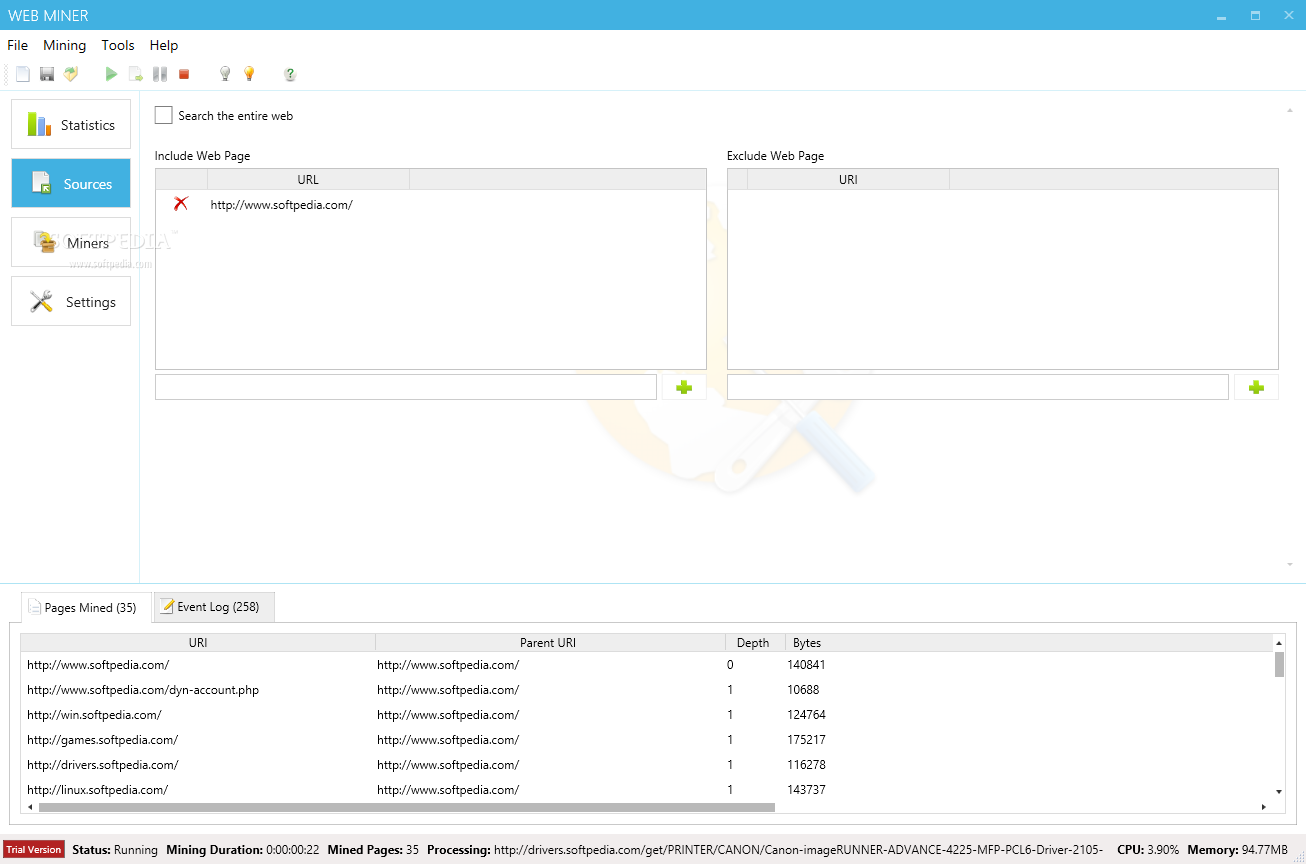Click the bytes value 175217
Viewport: 1306px width, 864px height.
[x=806, y=740]
